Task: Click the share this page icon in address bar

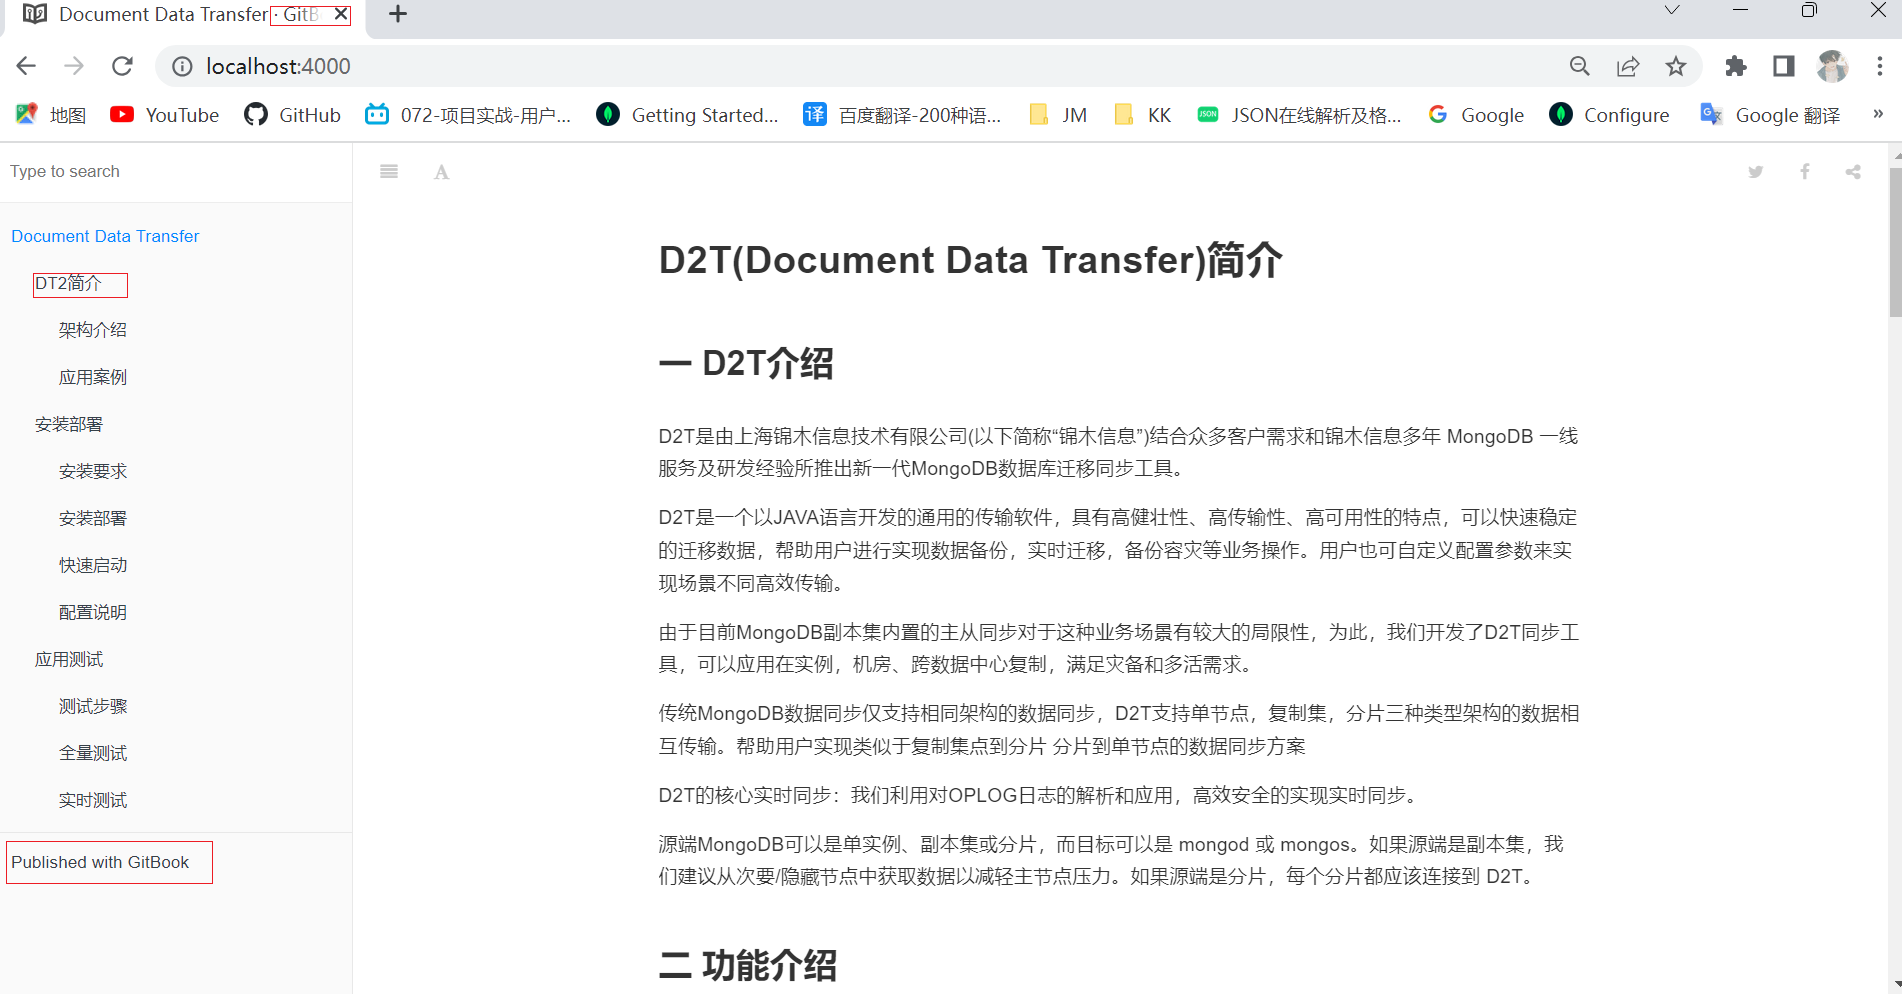Action: tap(1628, 66)
